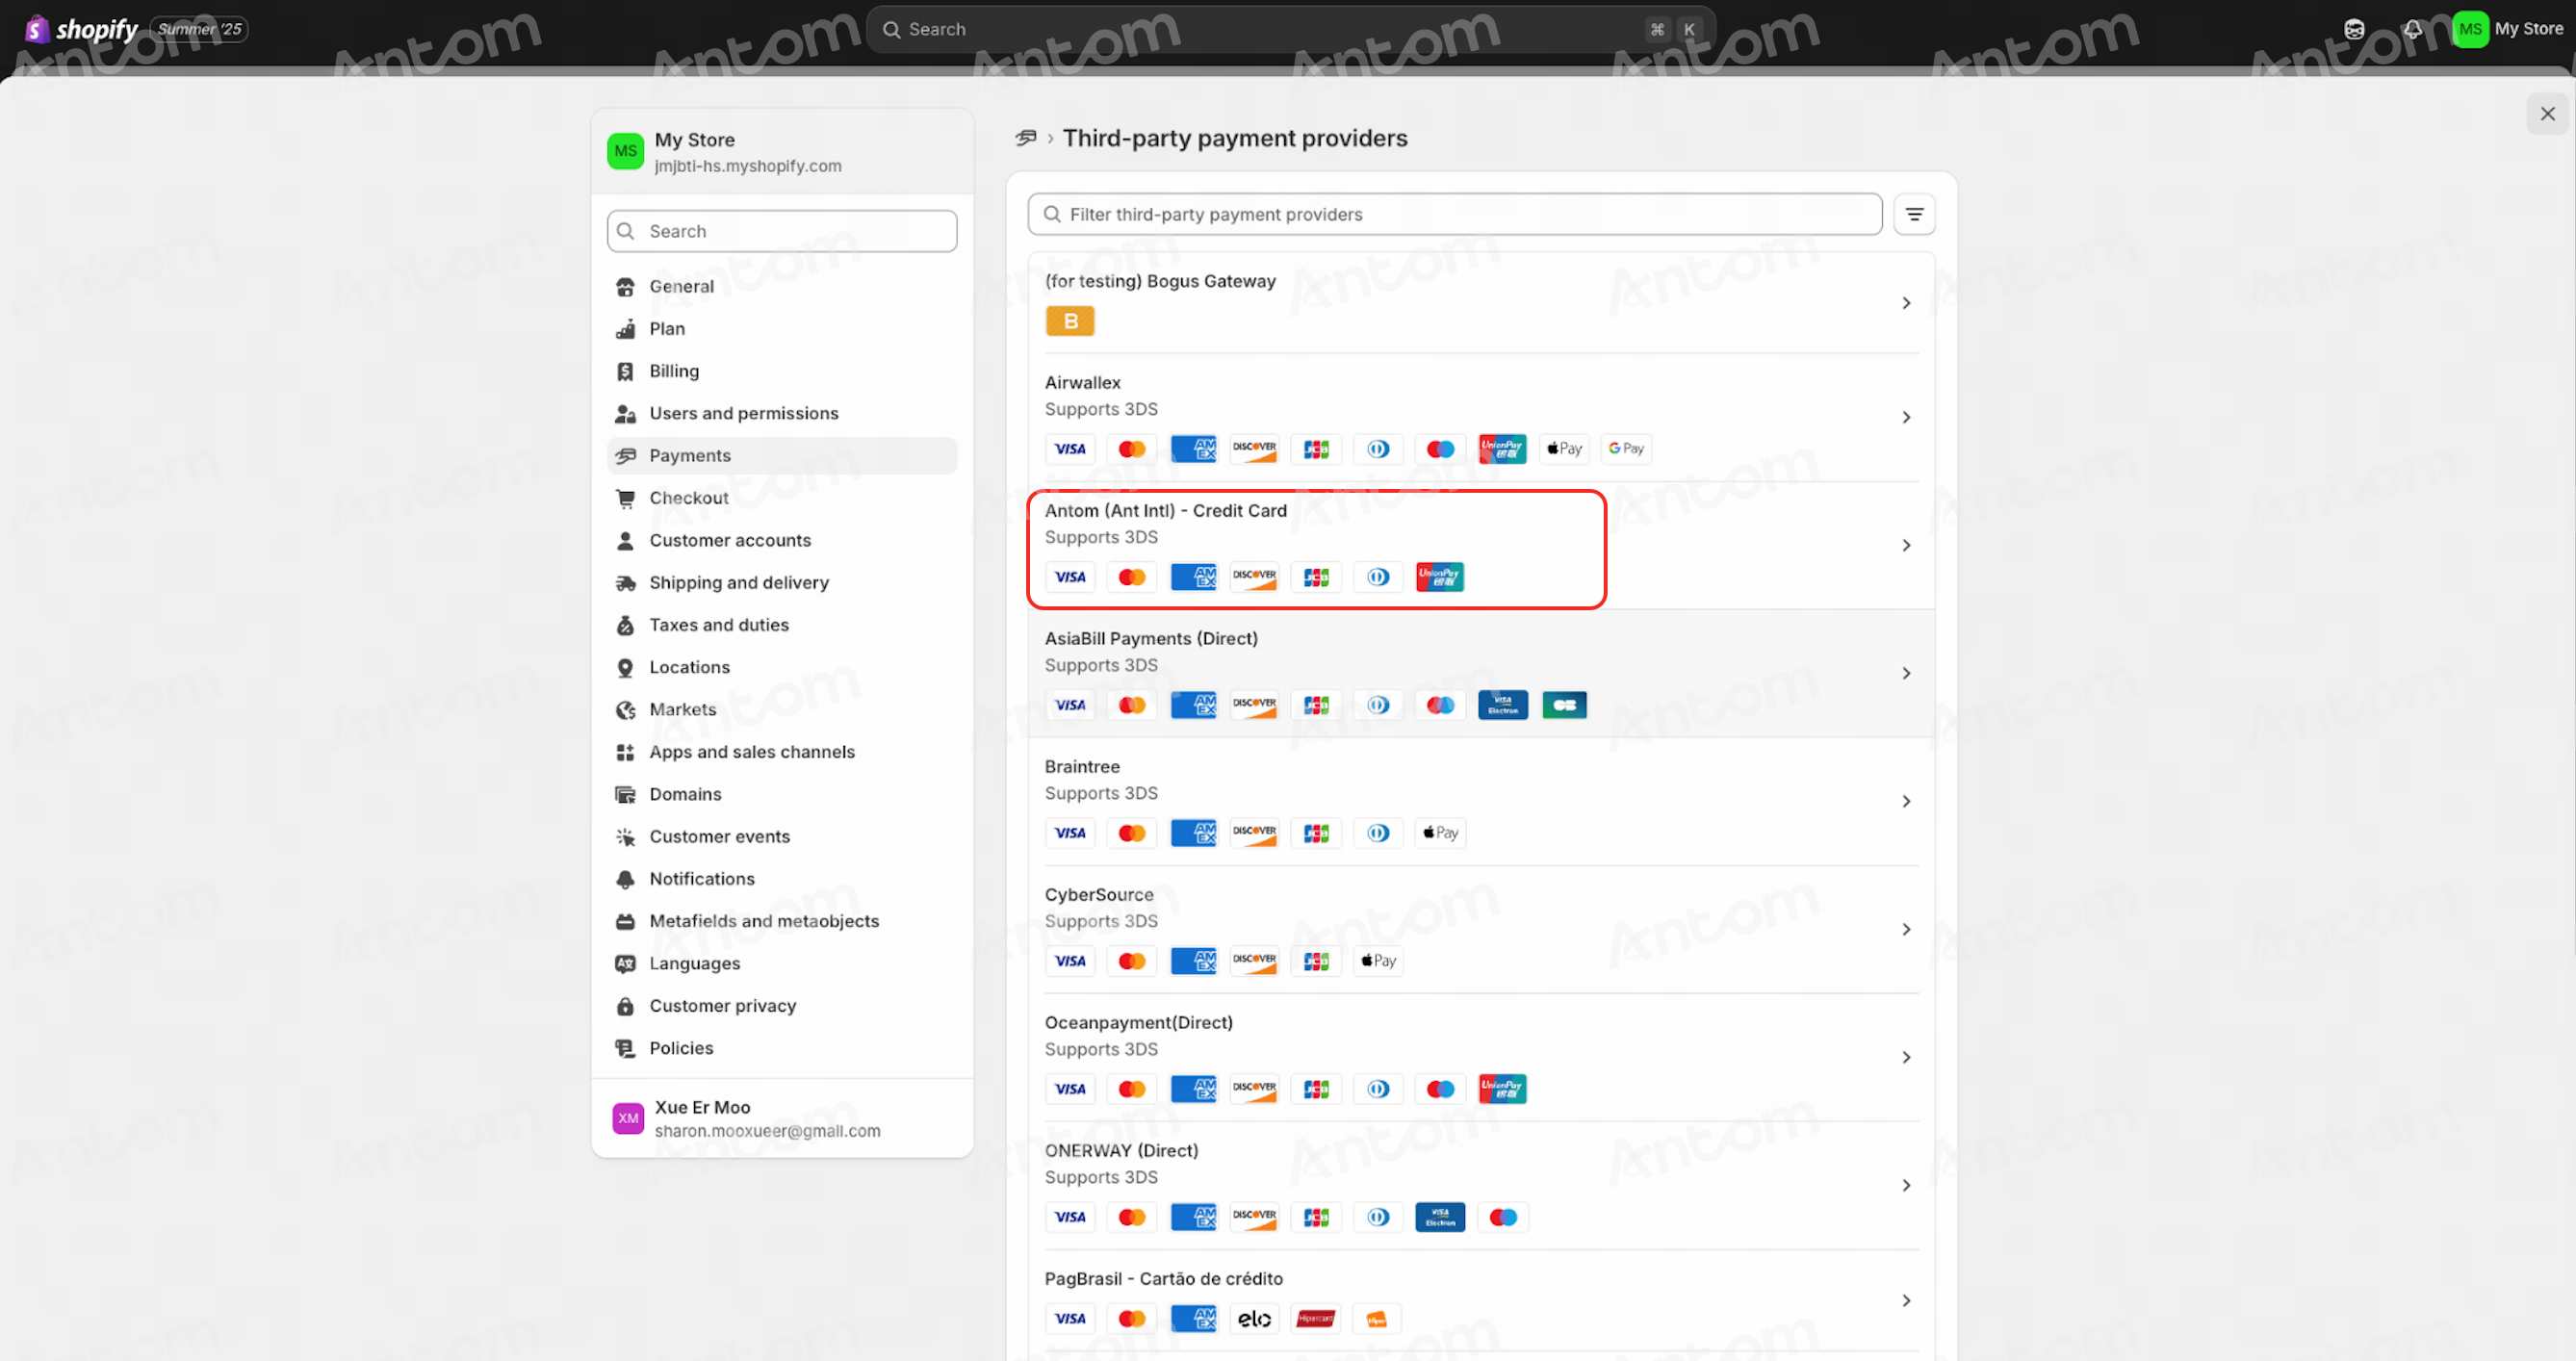Image resolution: width=2576 pixels, height=1361 pixels.
Task: Click the Visa Electron icon under ONERWAY (Direct)
Action: coord(1440,1217)
